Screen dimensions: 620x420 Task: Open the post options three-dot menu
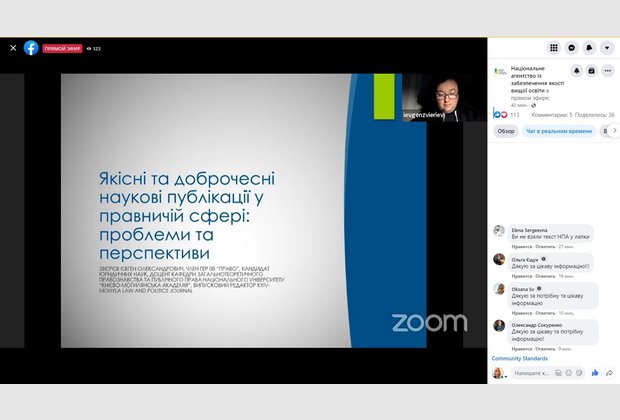click(x=607, y=70)
